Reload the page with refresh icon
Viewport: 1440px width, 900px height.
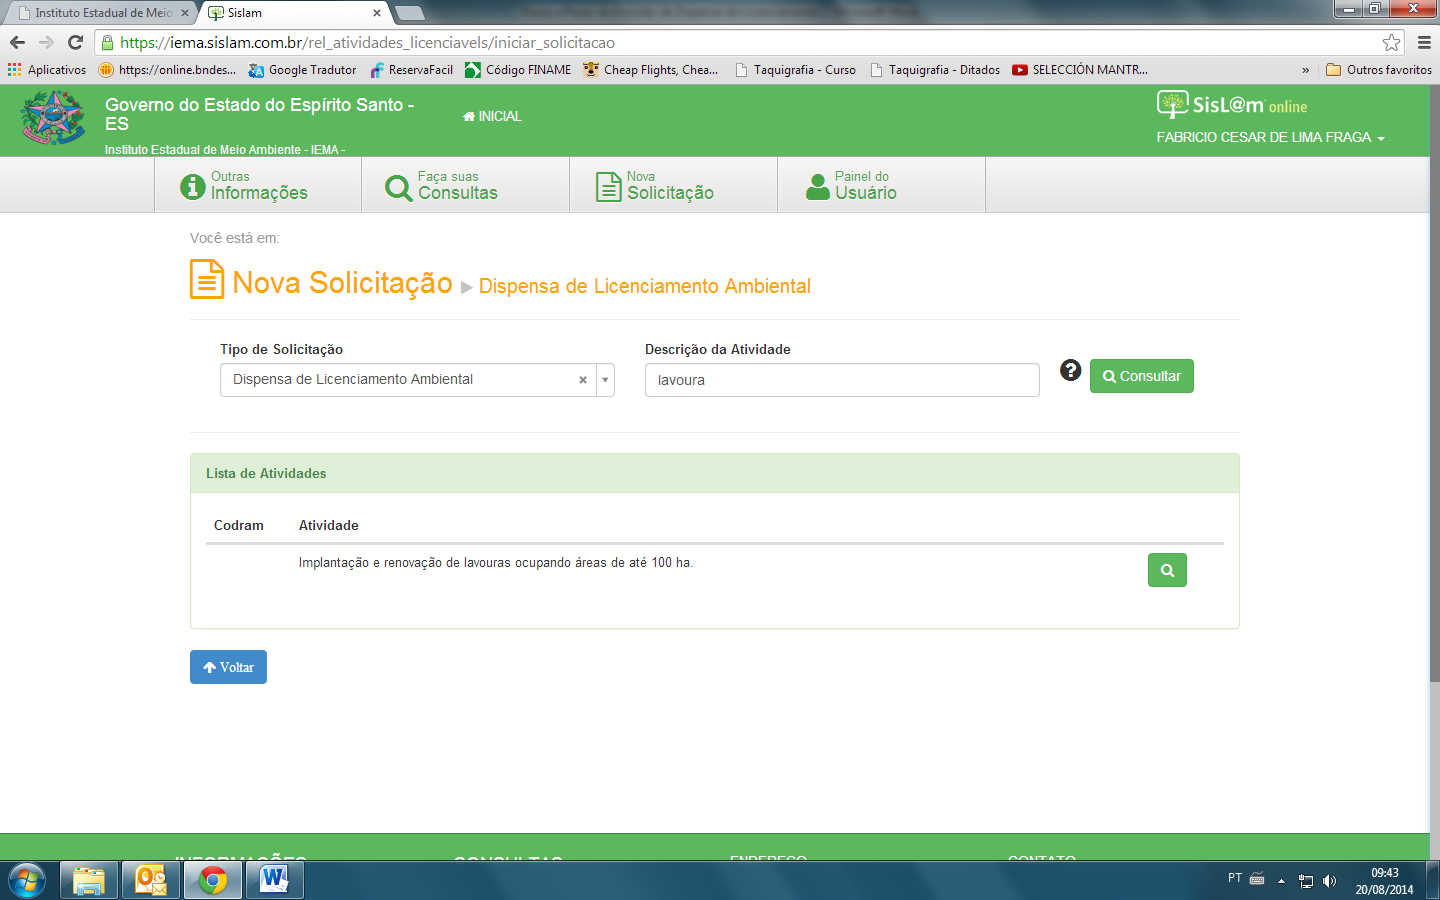(x=75, y=42)
